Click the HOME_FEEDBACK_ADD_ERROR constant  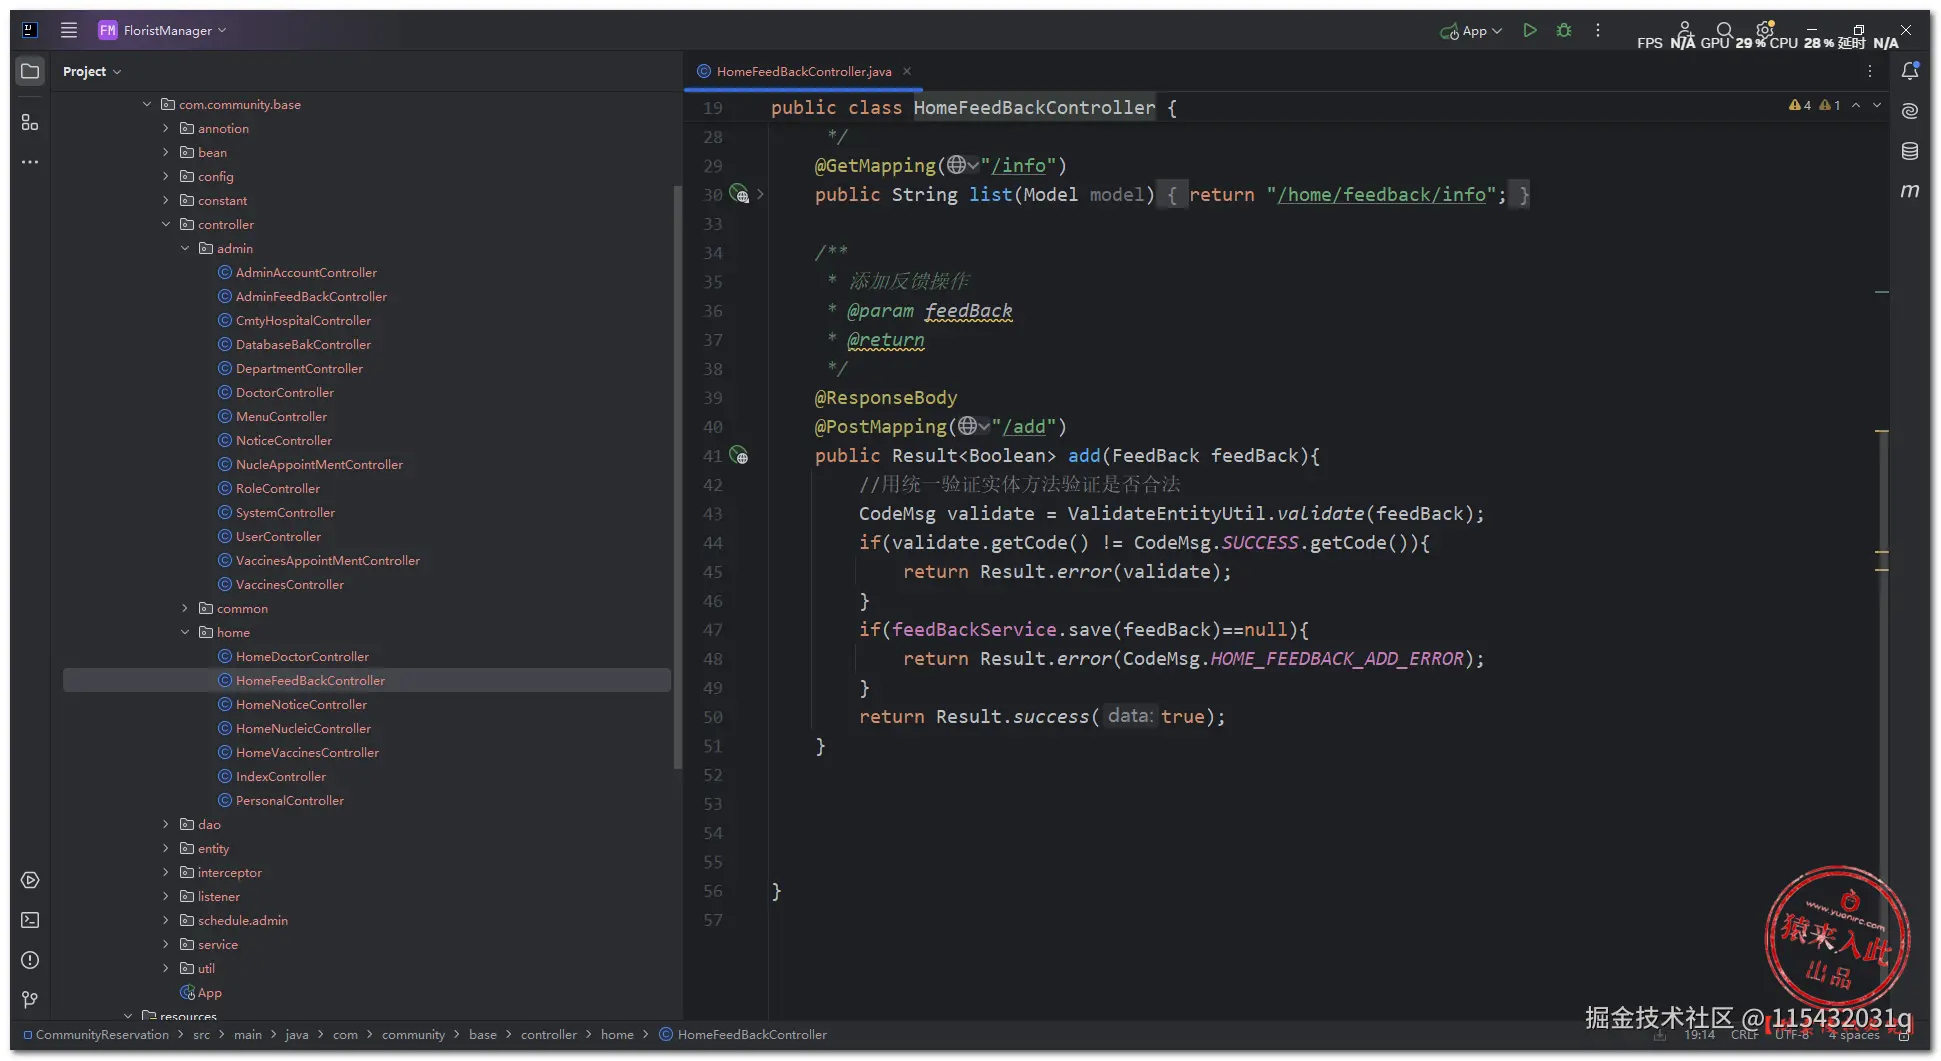pos(1337,658)
